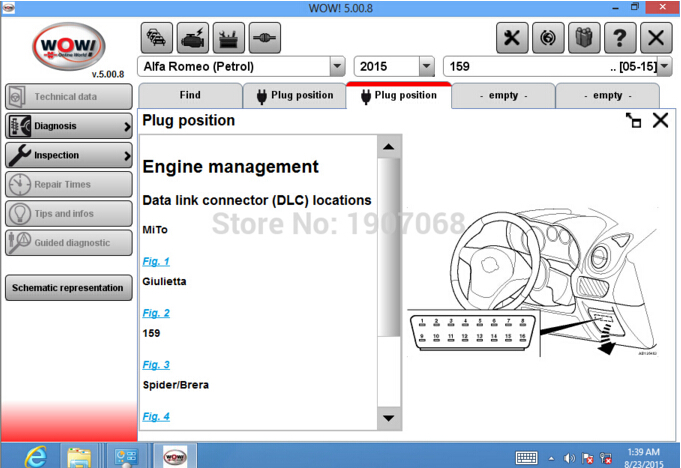
Task: Open the Alfa Romeo (Petrol) make dropdown
Action: tap(337, 66)
